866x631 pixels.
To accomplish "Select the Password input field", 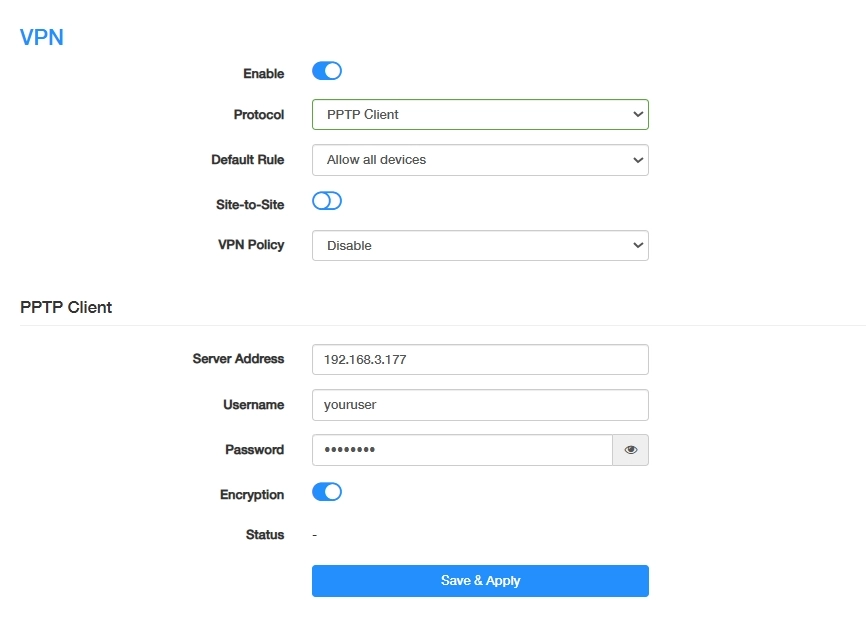I will 462,450.
